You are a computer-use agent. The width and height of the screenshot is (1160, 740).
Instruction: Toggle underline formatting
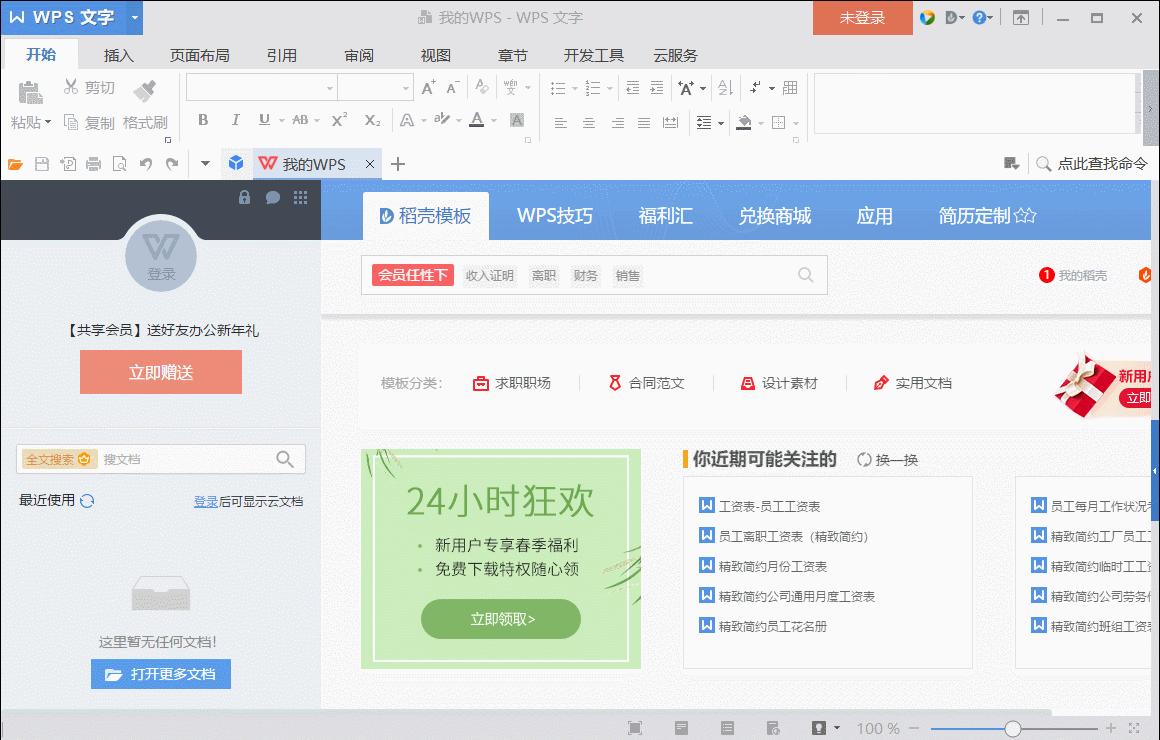point(262,122)
